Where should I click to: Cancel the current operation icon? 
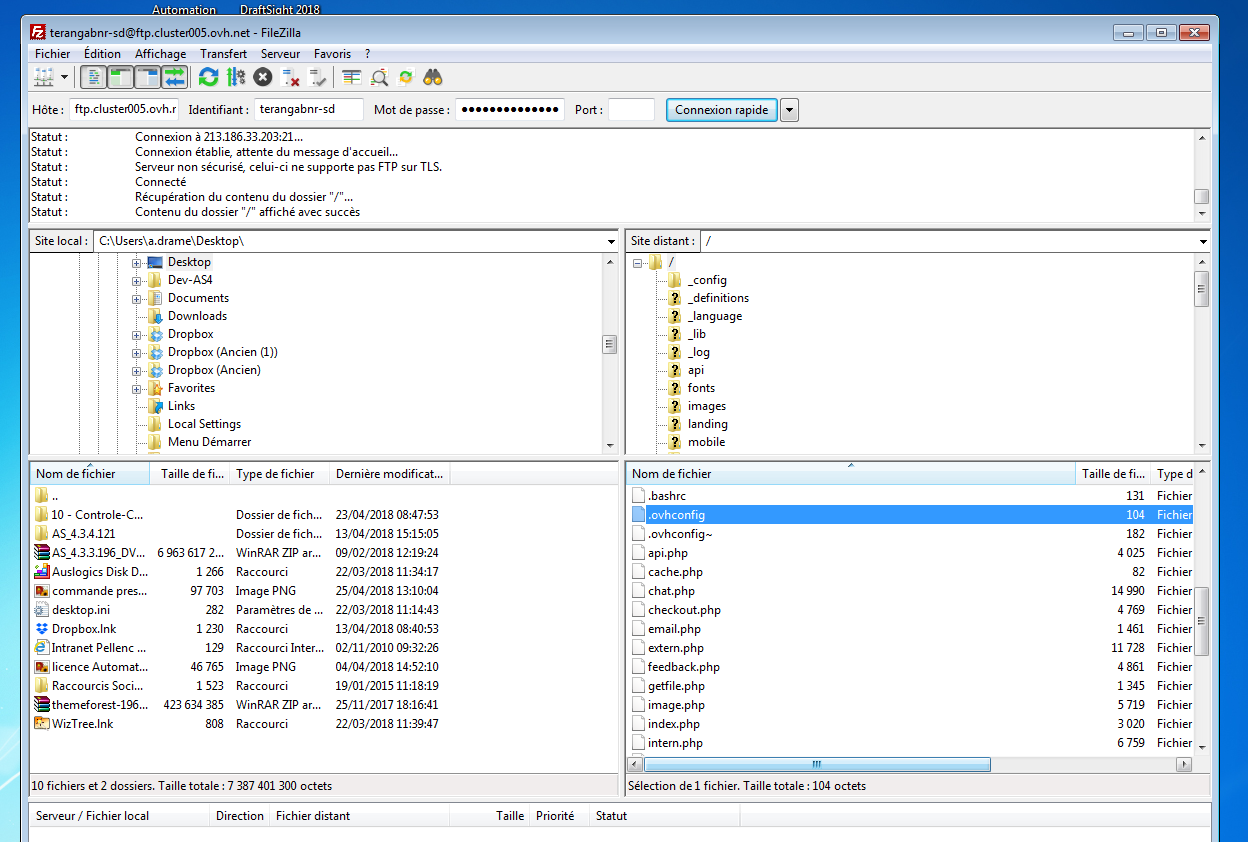pyautogui.click(x=263, y=77)
